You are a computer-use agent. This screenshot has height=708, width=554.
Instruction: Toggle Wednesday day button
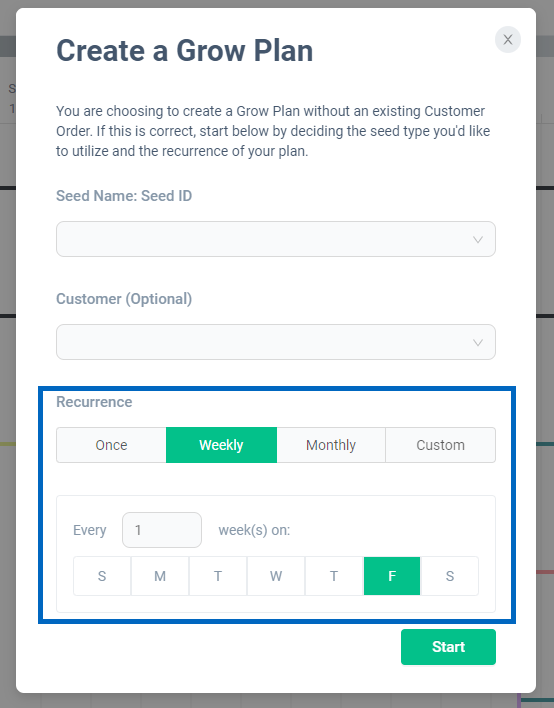pos(276,576)
